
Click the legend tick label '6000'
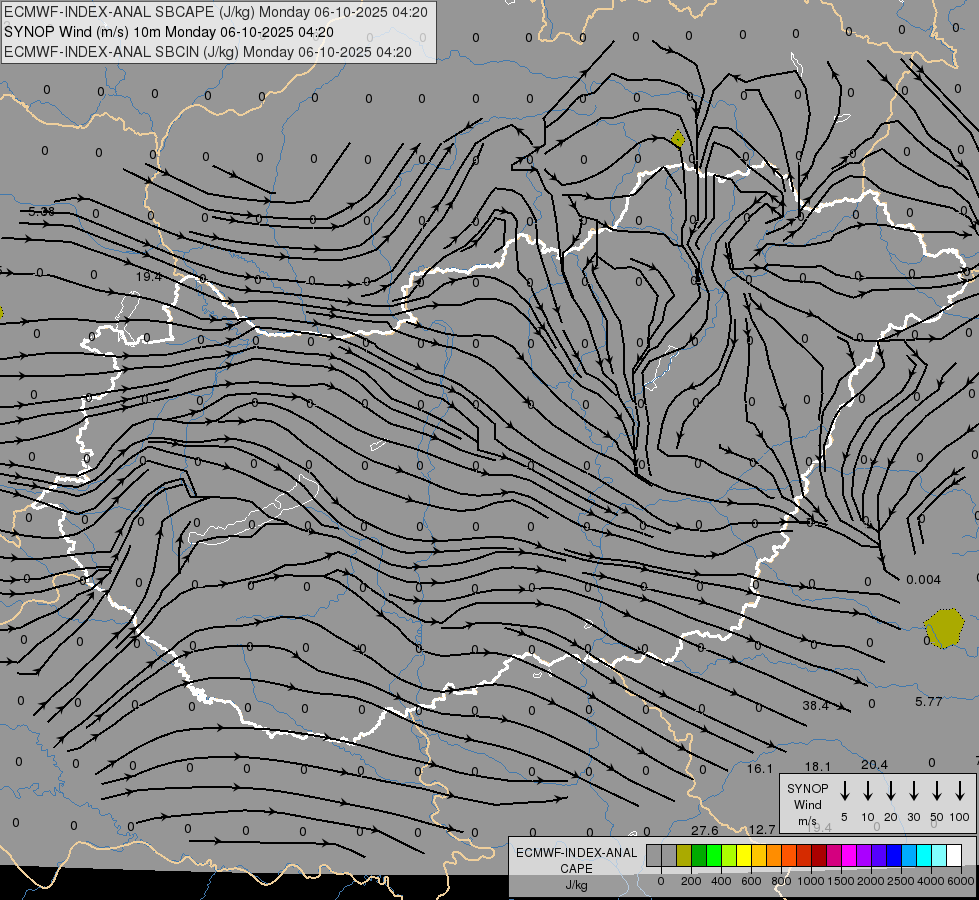pos(961,881)
